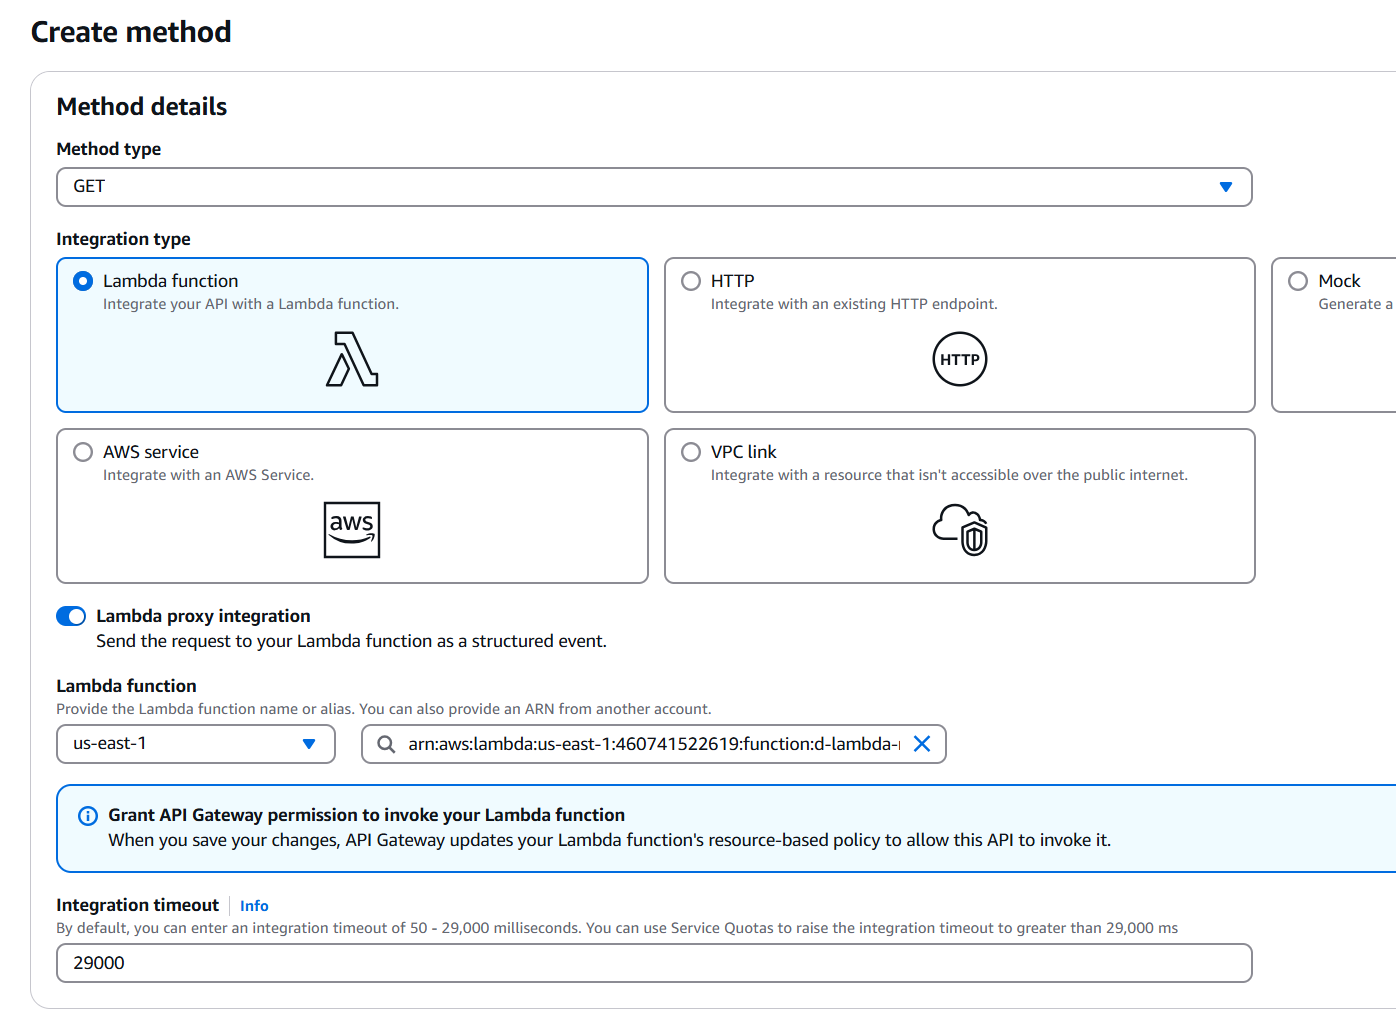Click the search magnifier in ARN field

tap(386, 744)
